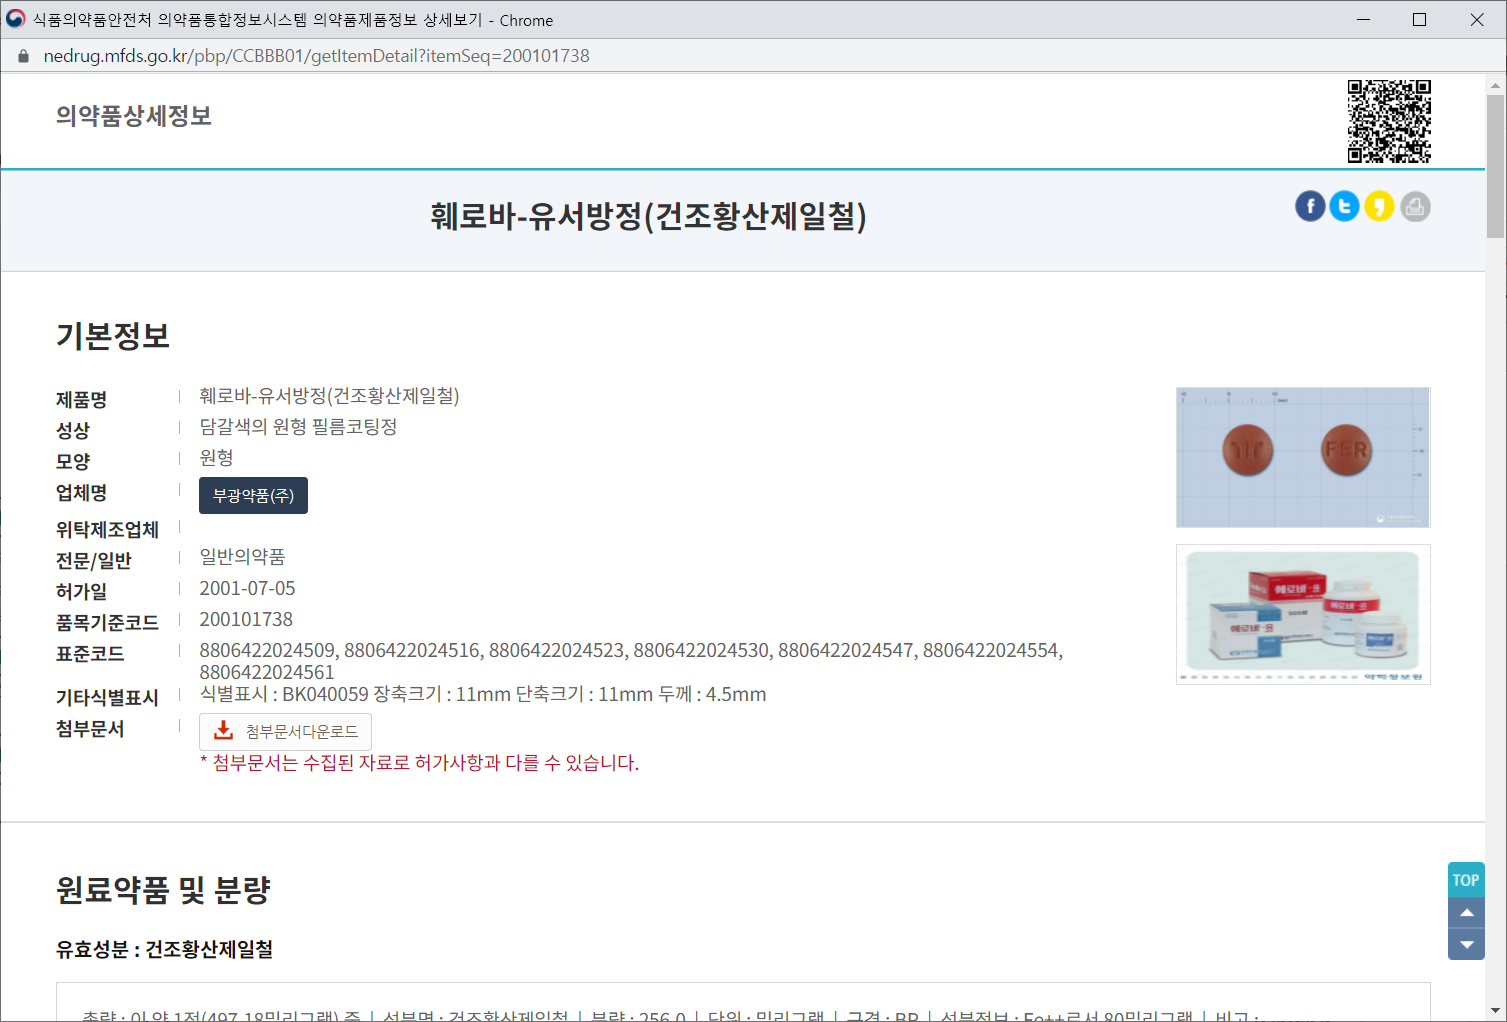Select 품목기준코드 value 200101738
Screen dimensions: 1507x1022
pos(246,619)
